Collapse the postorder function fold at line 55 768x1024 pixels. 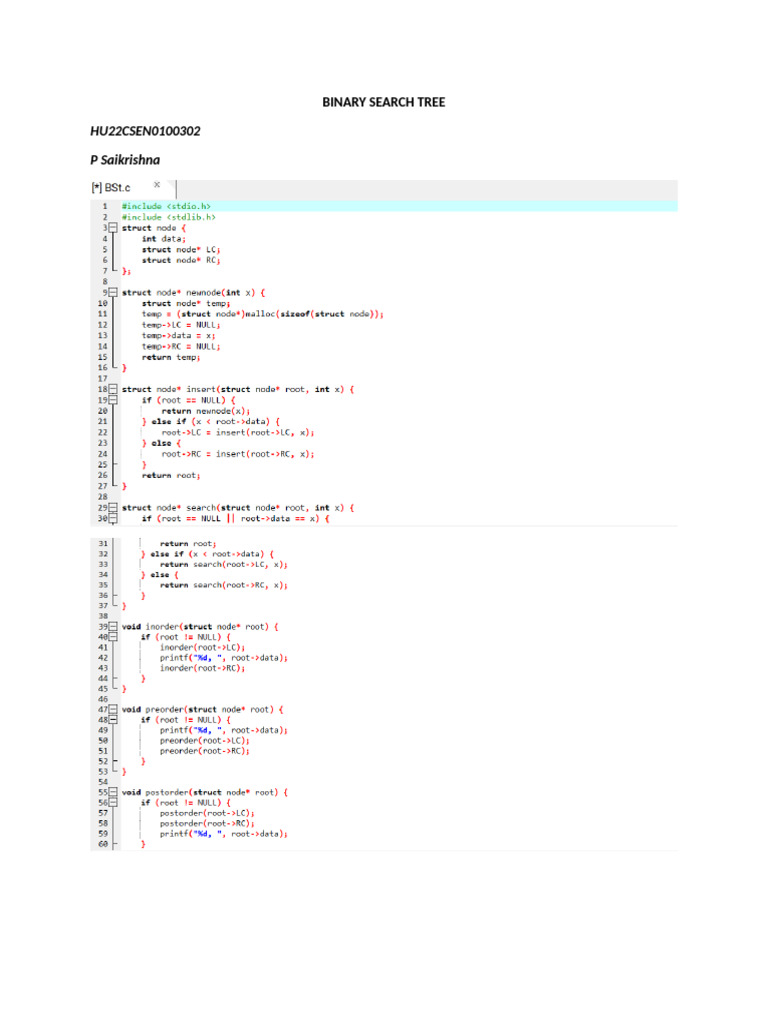[113, 792]
